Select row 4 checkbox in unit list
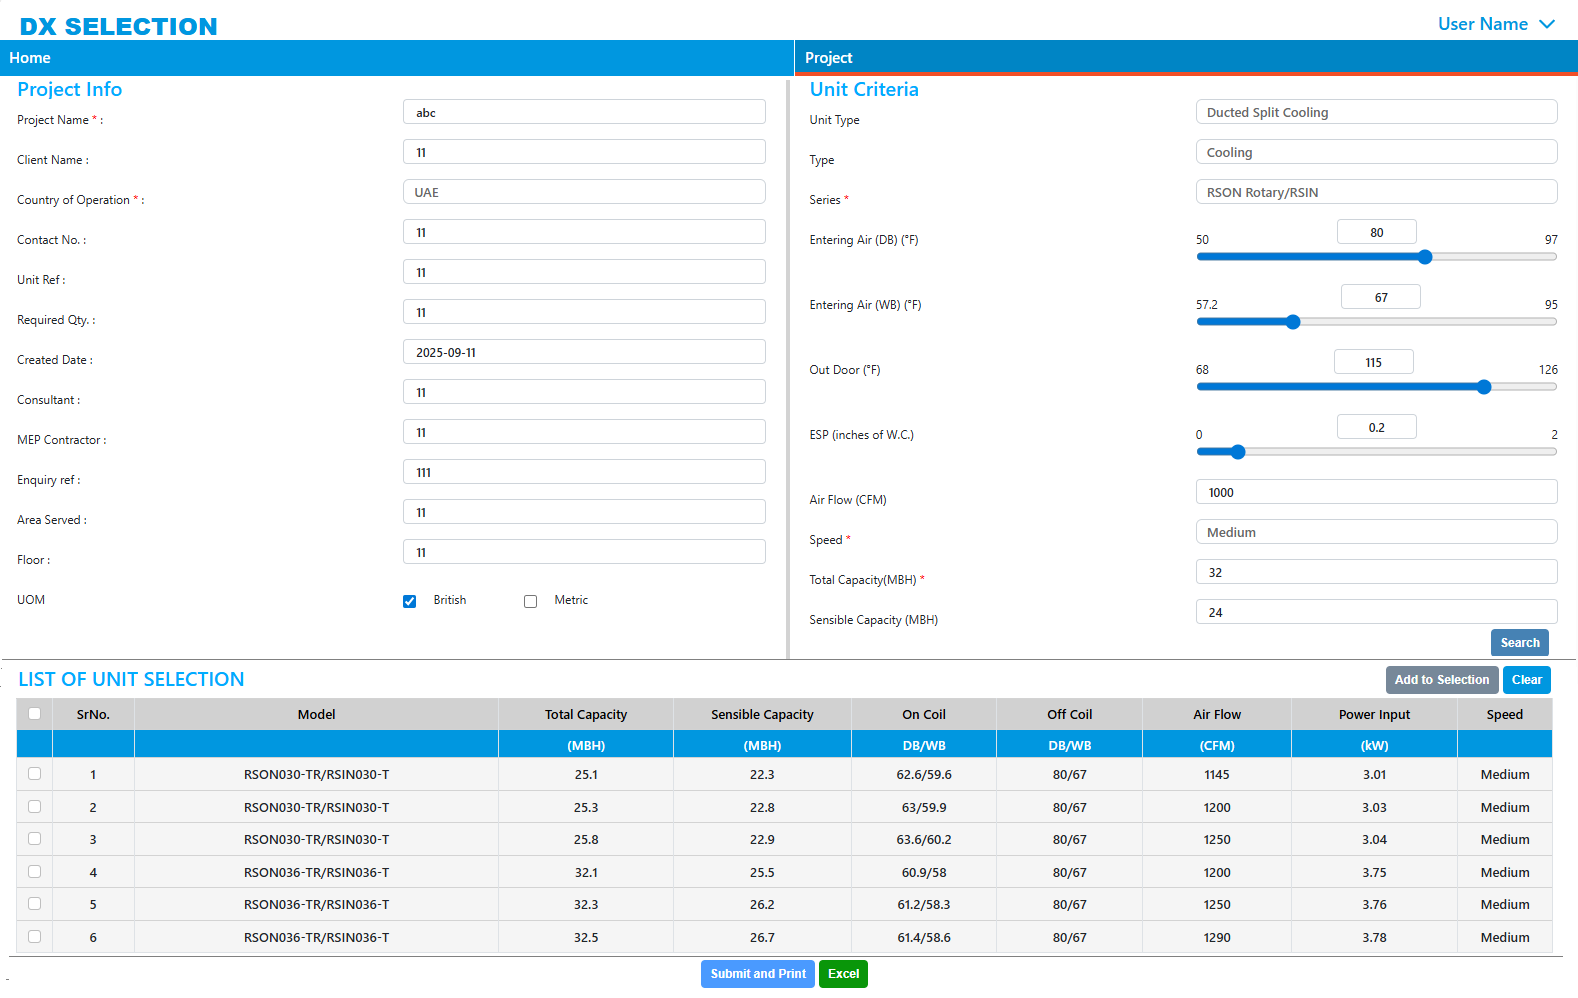1578x998 pixels. tap(35, 871)
